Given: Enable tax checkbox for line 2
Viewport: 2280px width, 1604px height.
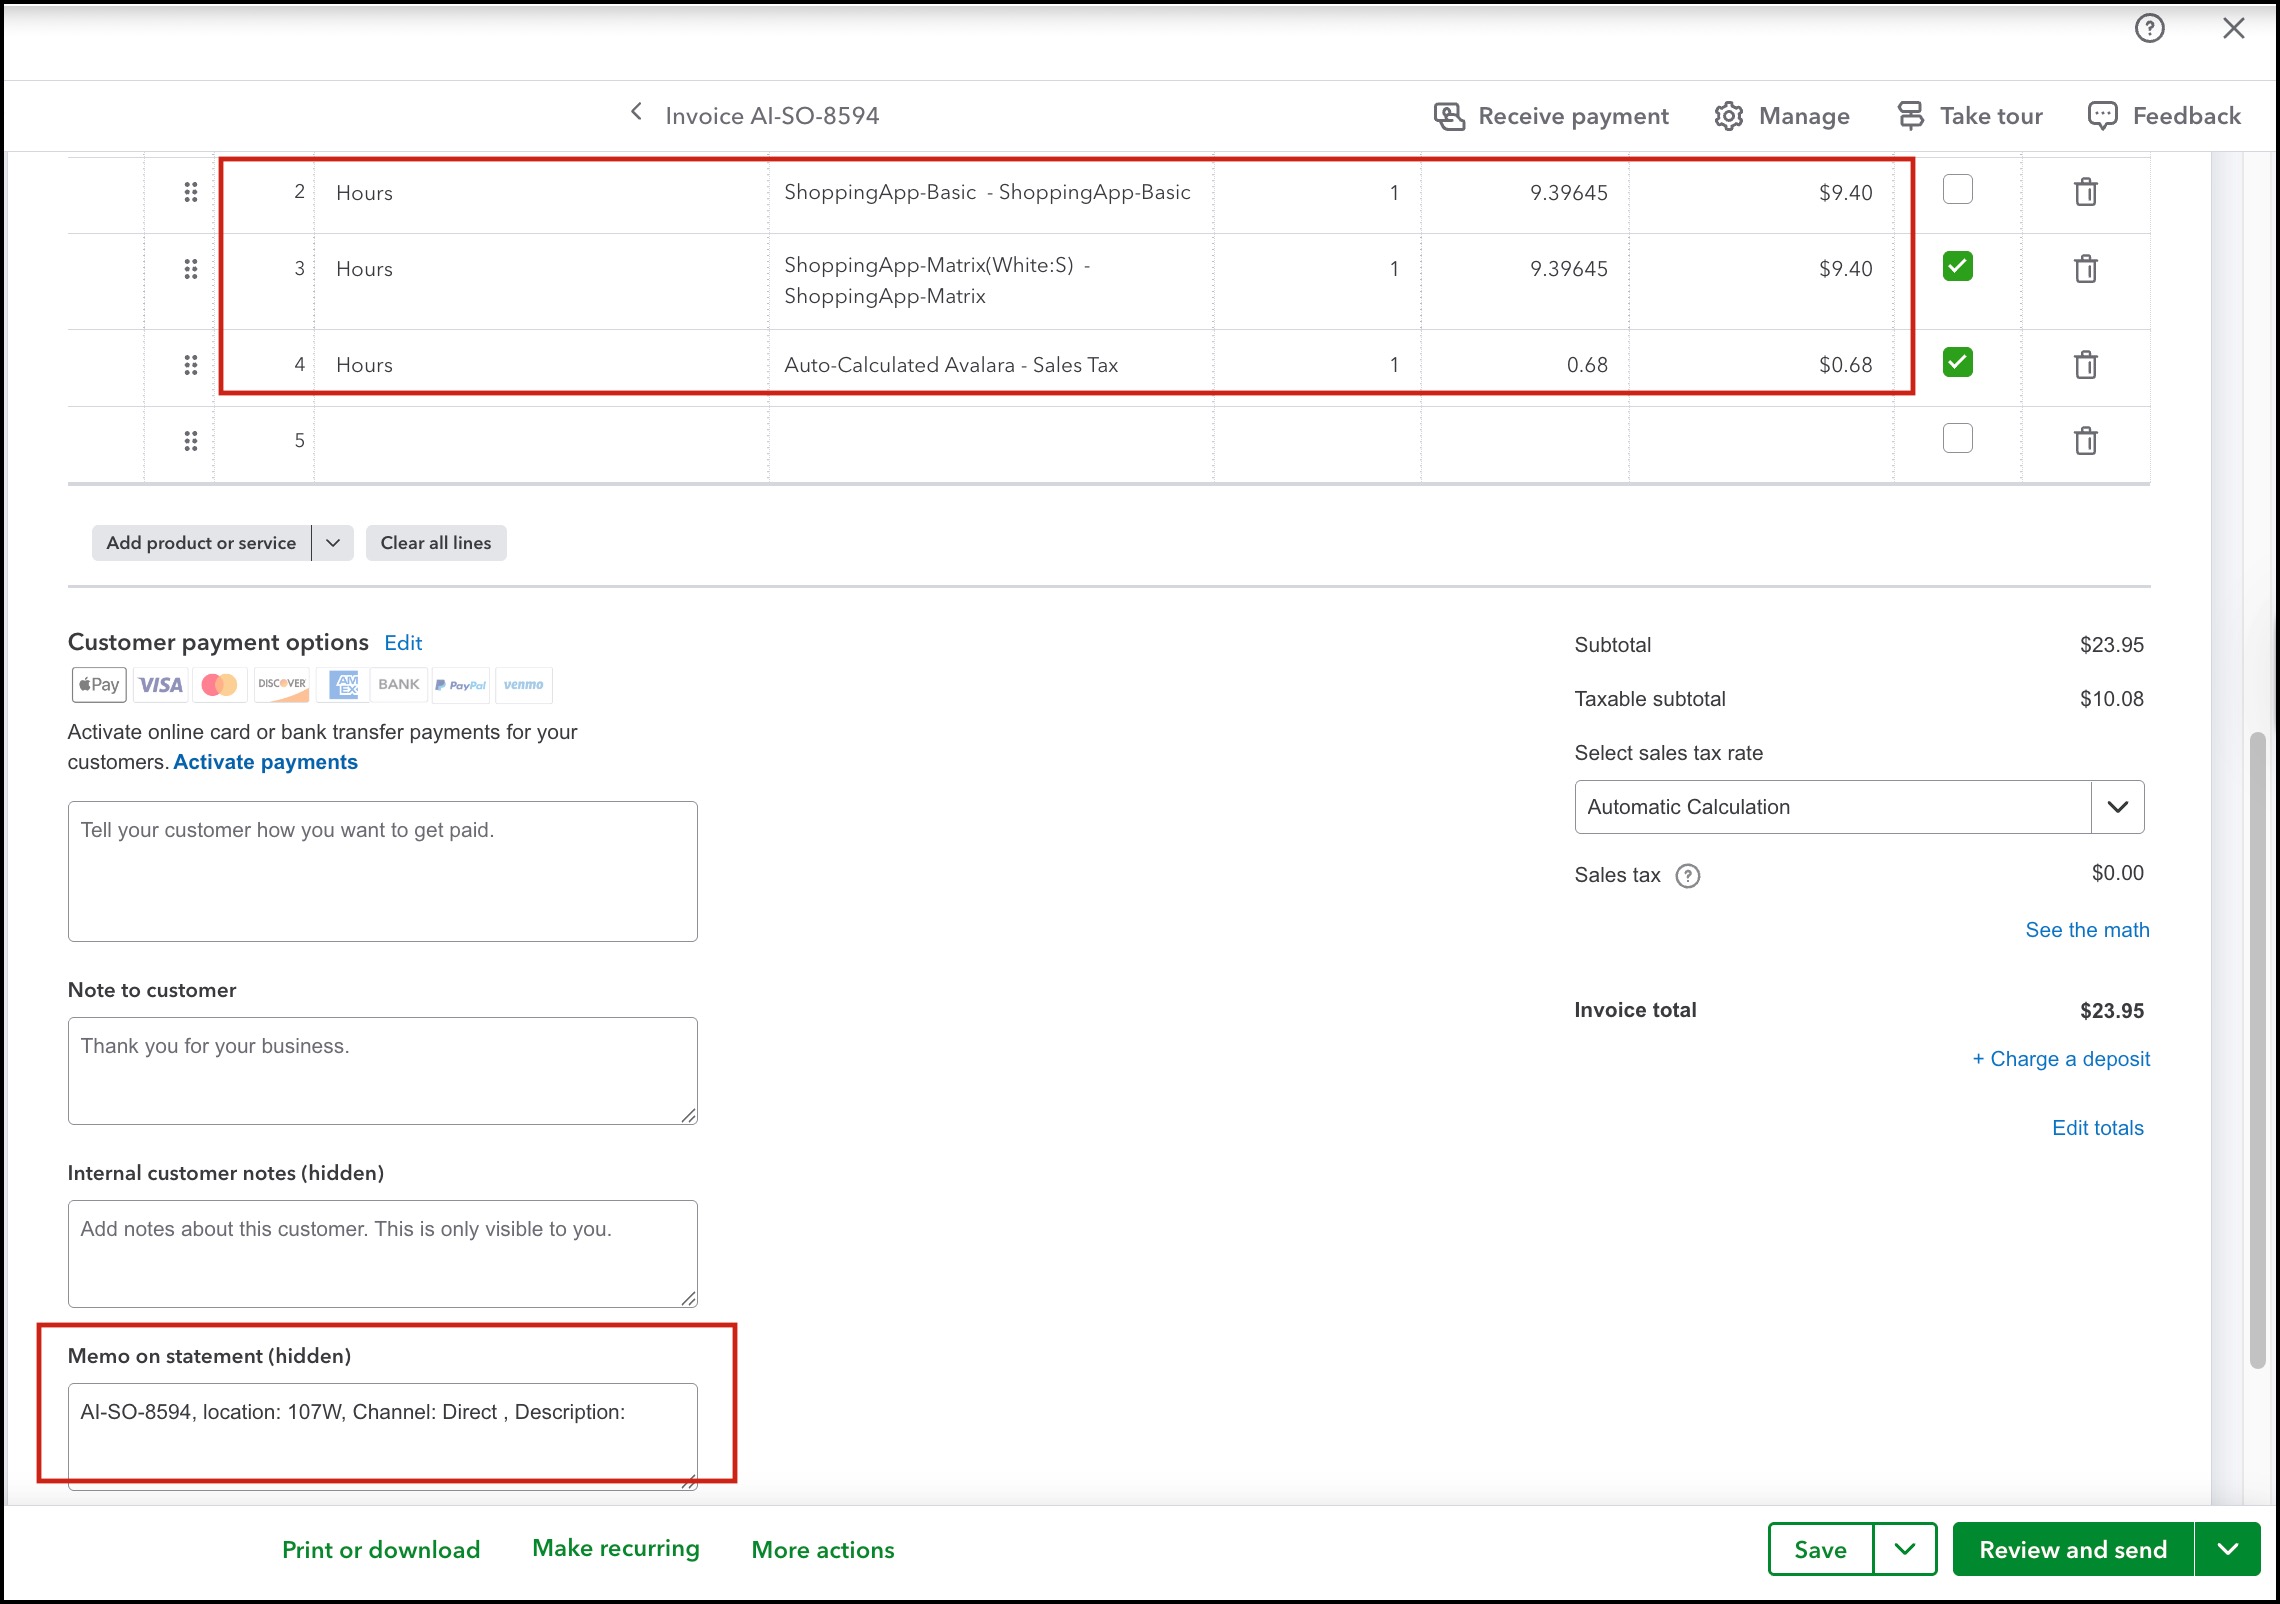Looking at the screenshot, I should 1957,190.
